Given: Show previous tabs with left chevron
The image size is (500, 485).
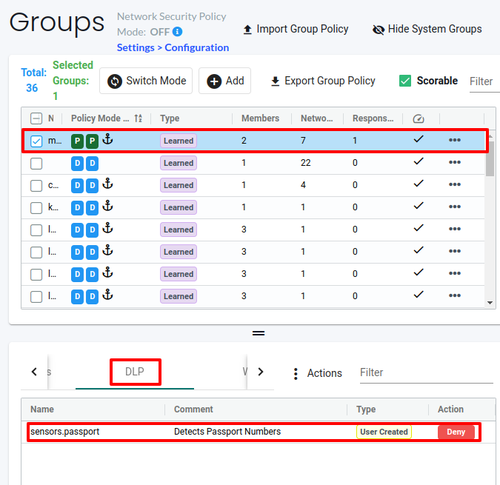Looking at the screenshot, I should coord(34,372).
